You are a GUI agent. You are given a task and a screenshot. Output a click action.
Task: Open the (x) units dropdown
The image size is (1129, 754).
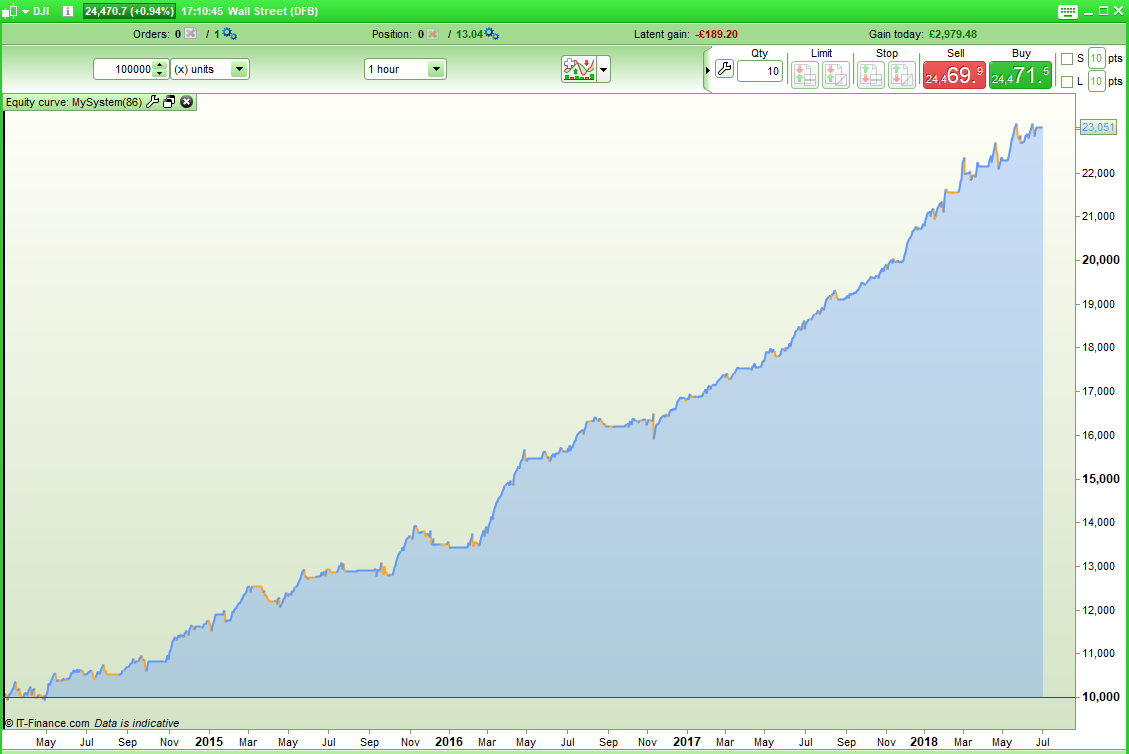(210, 69)
